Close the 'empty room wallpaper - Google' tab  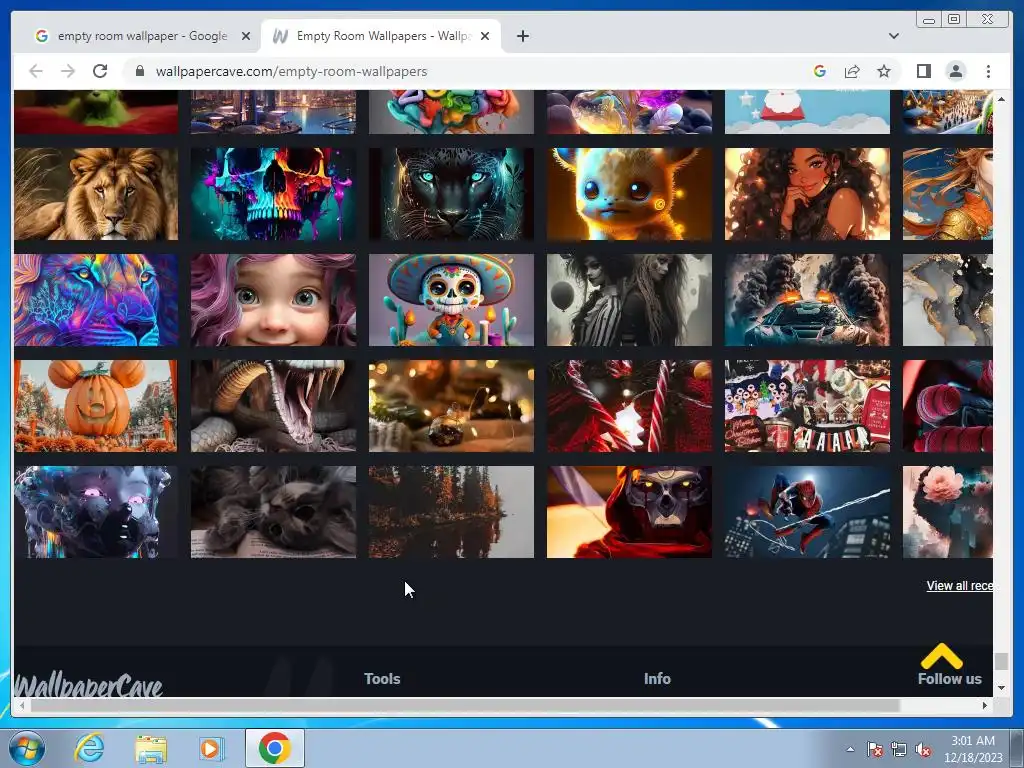point(246,36)
